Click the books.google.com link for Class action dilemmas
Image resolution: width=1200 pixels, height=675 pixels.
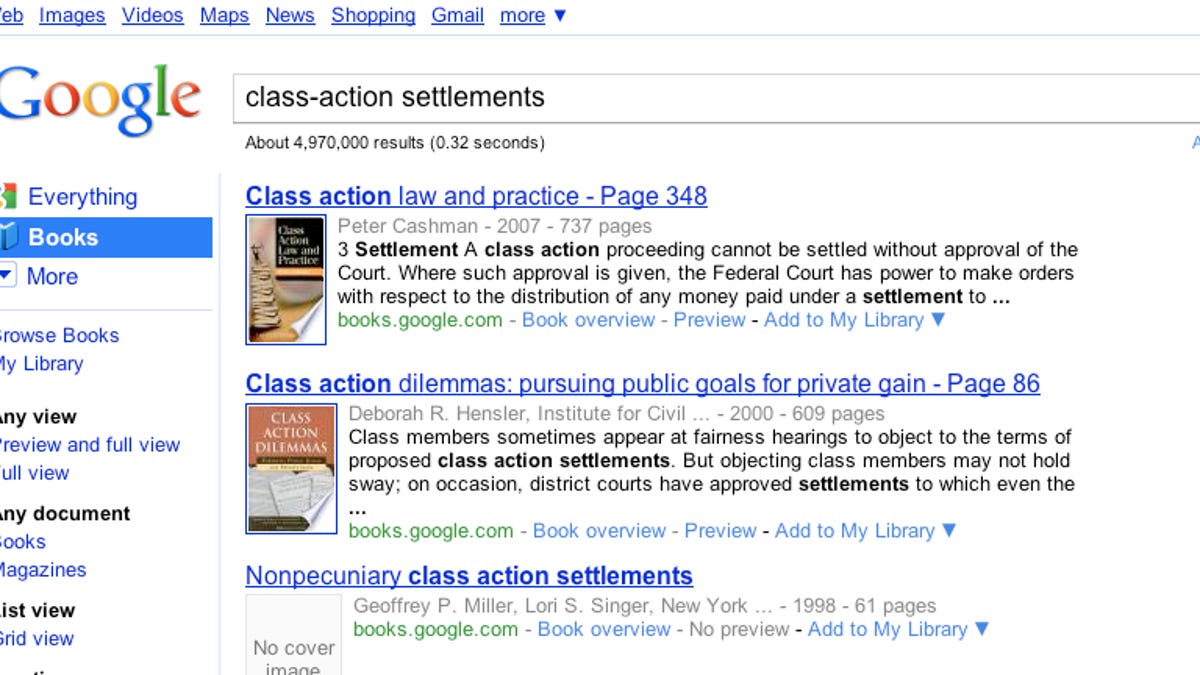(430, 531)
